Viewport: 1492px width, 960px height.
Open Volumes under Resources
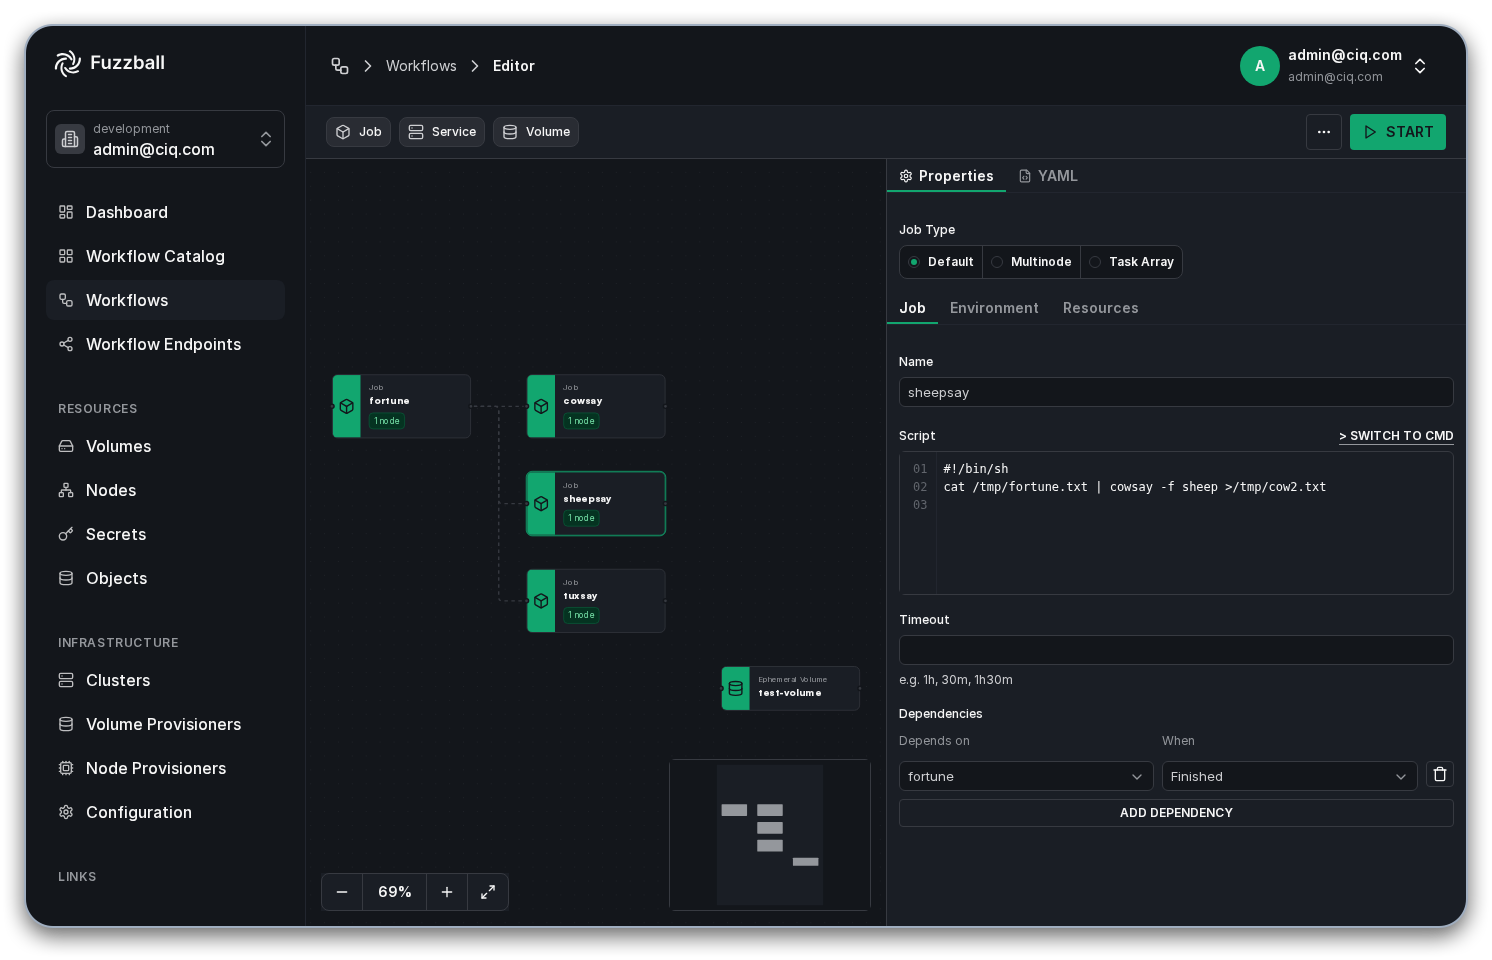pos(165,446)
